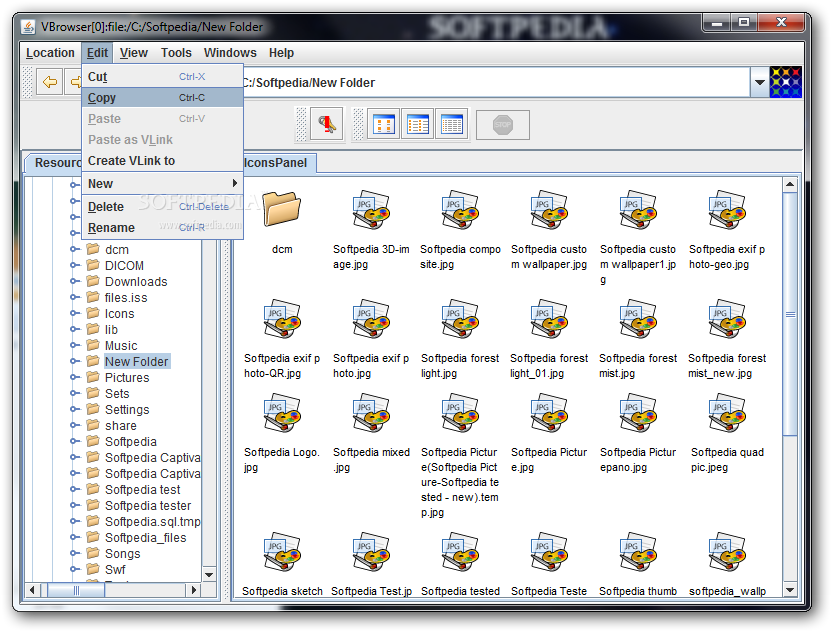
Task: Switch to icons view mode button
Action: coord(384,125)
